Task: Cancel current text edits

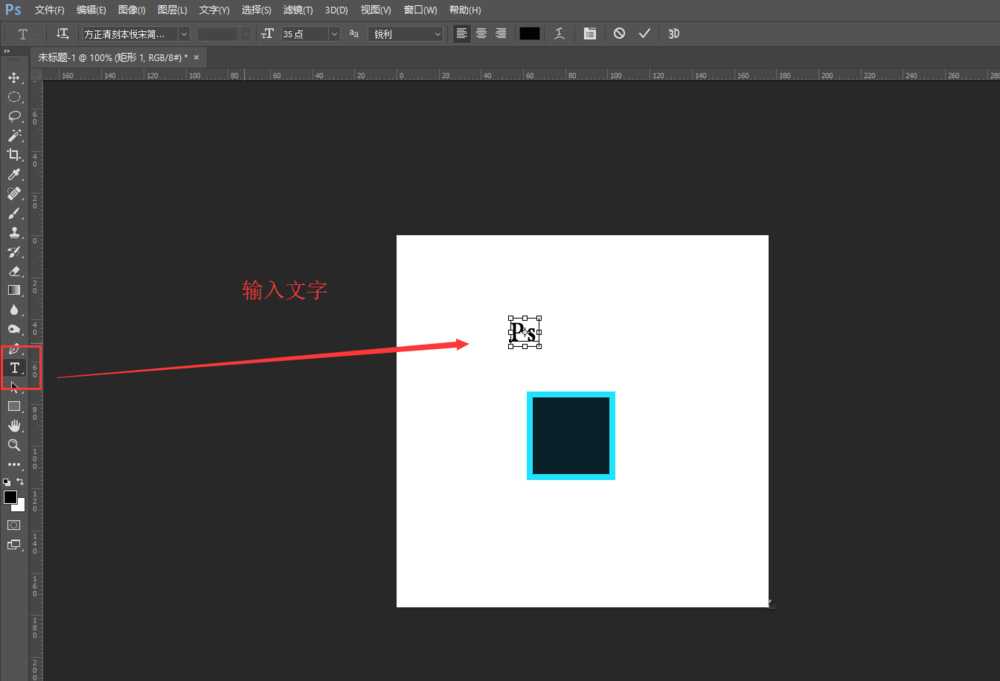Action: click(x=619, y=33)
